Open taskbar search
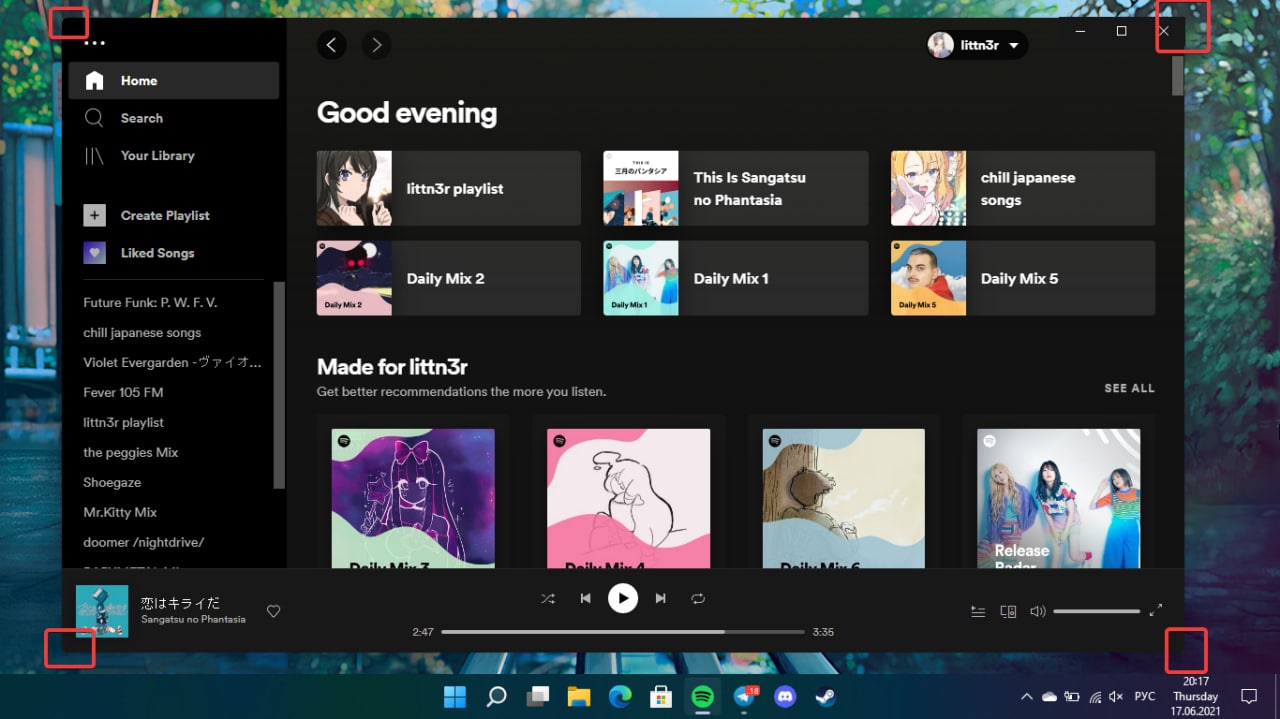This screenshot has width=1280, height=719. coord(496,696)
